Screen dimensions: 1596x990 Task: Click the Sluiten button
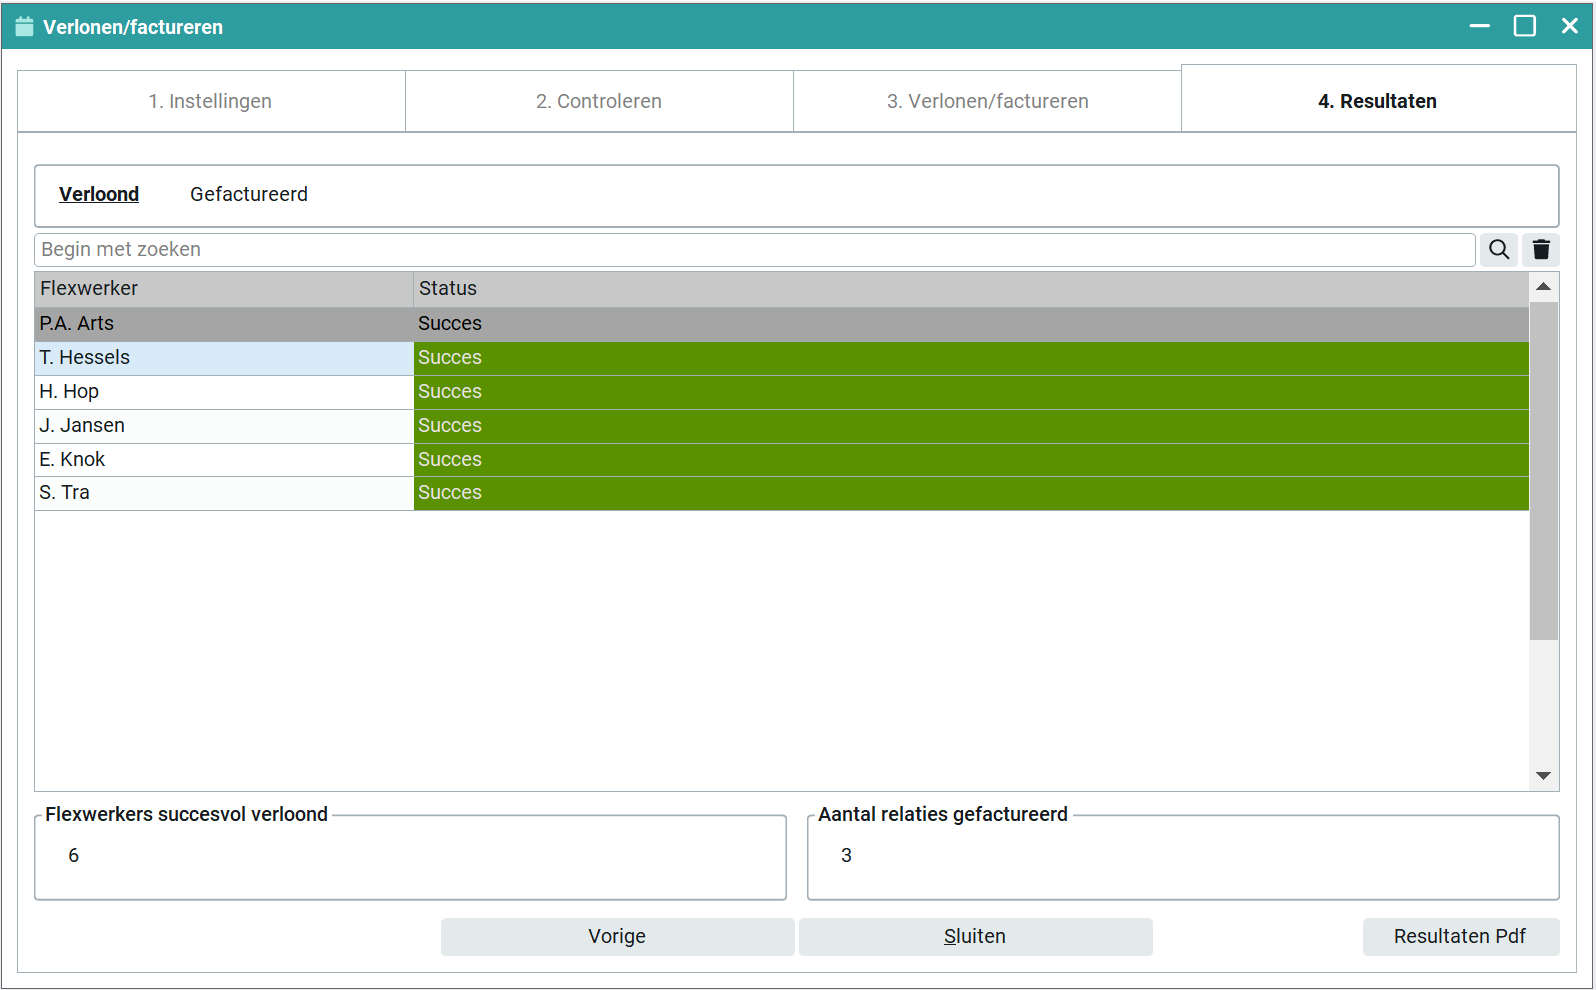point(975,936)
